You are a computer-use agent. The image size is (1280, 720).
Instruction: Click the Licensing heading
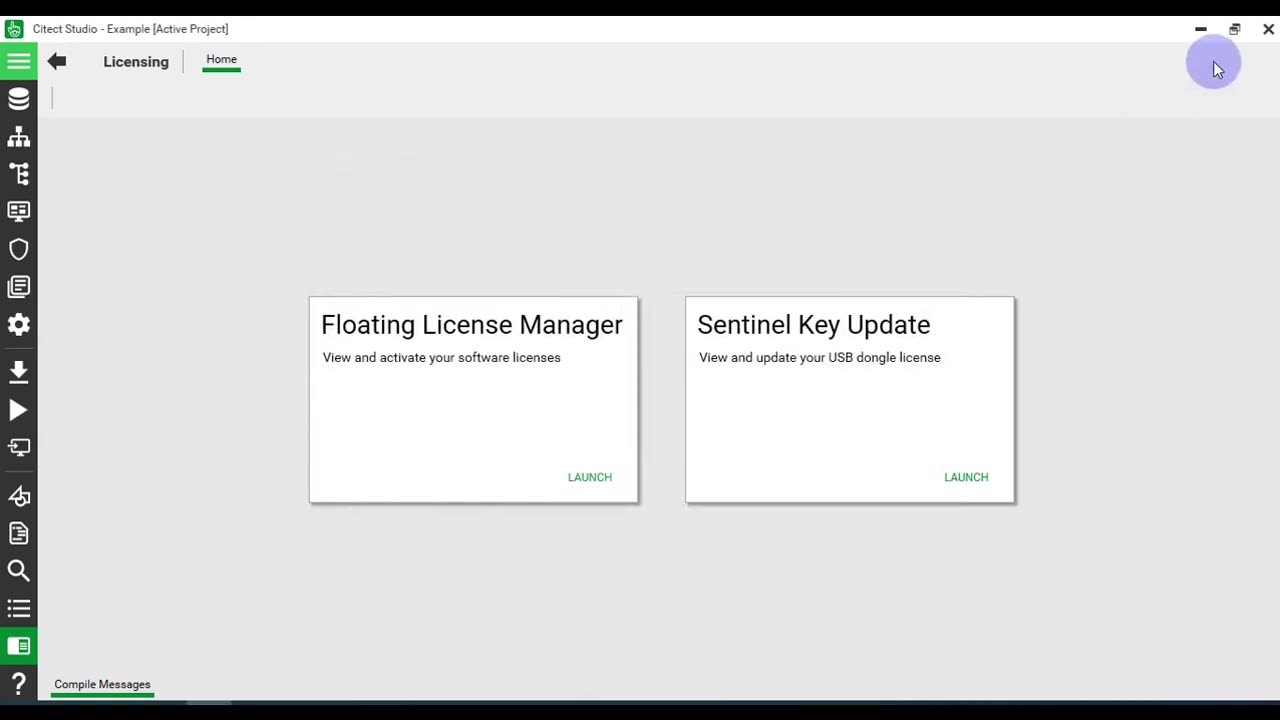tap(136, 62)
